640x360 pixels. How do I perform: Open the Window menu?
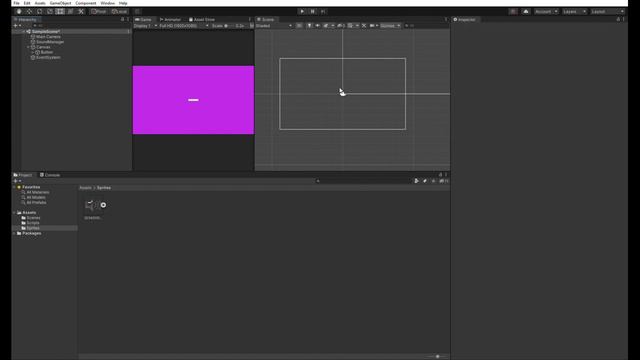click(108, 3)
